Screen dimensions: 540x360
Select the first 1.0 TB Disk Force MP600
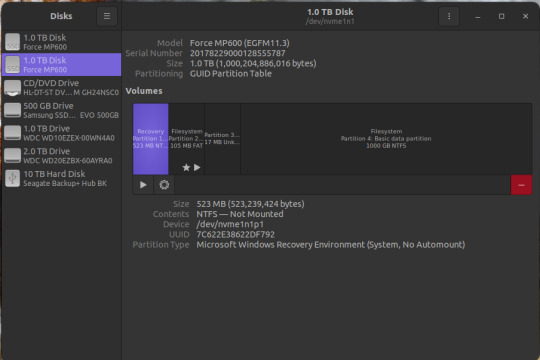[x=62, y=42]
